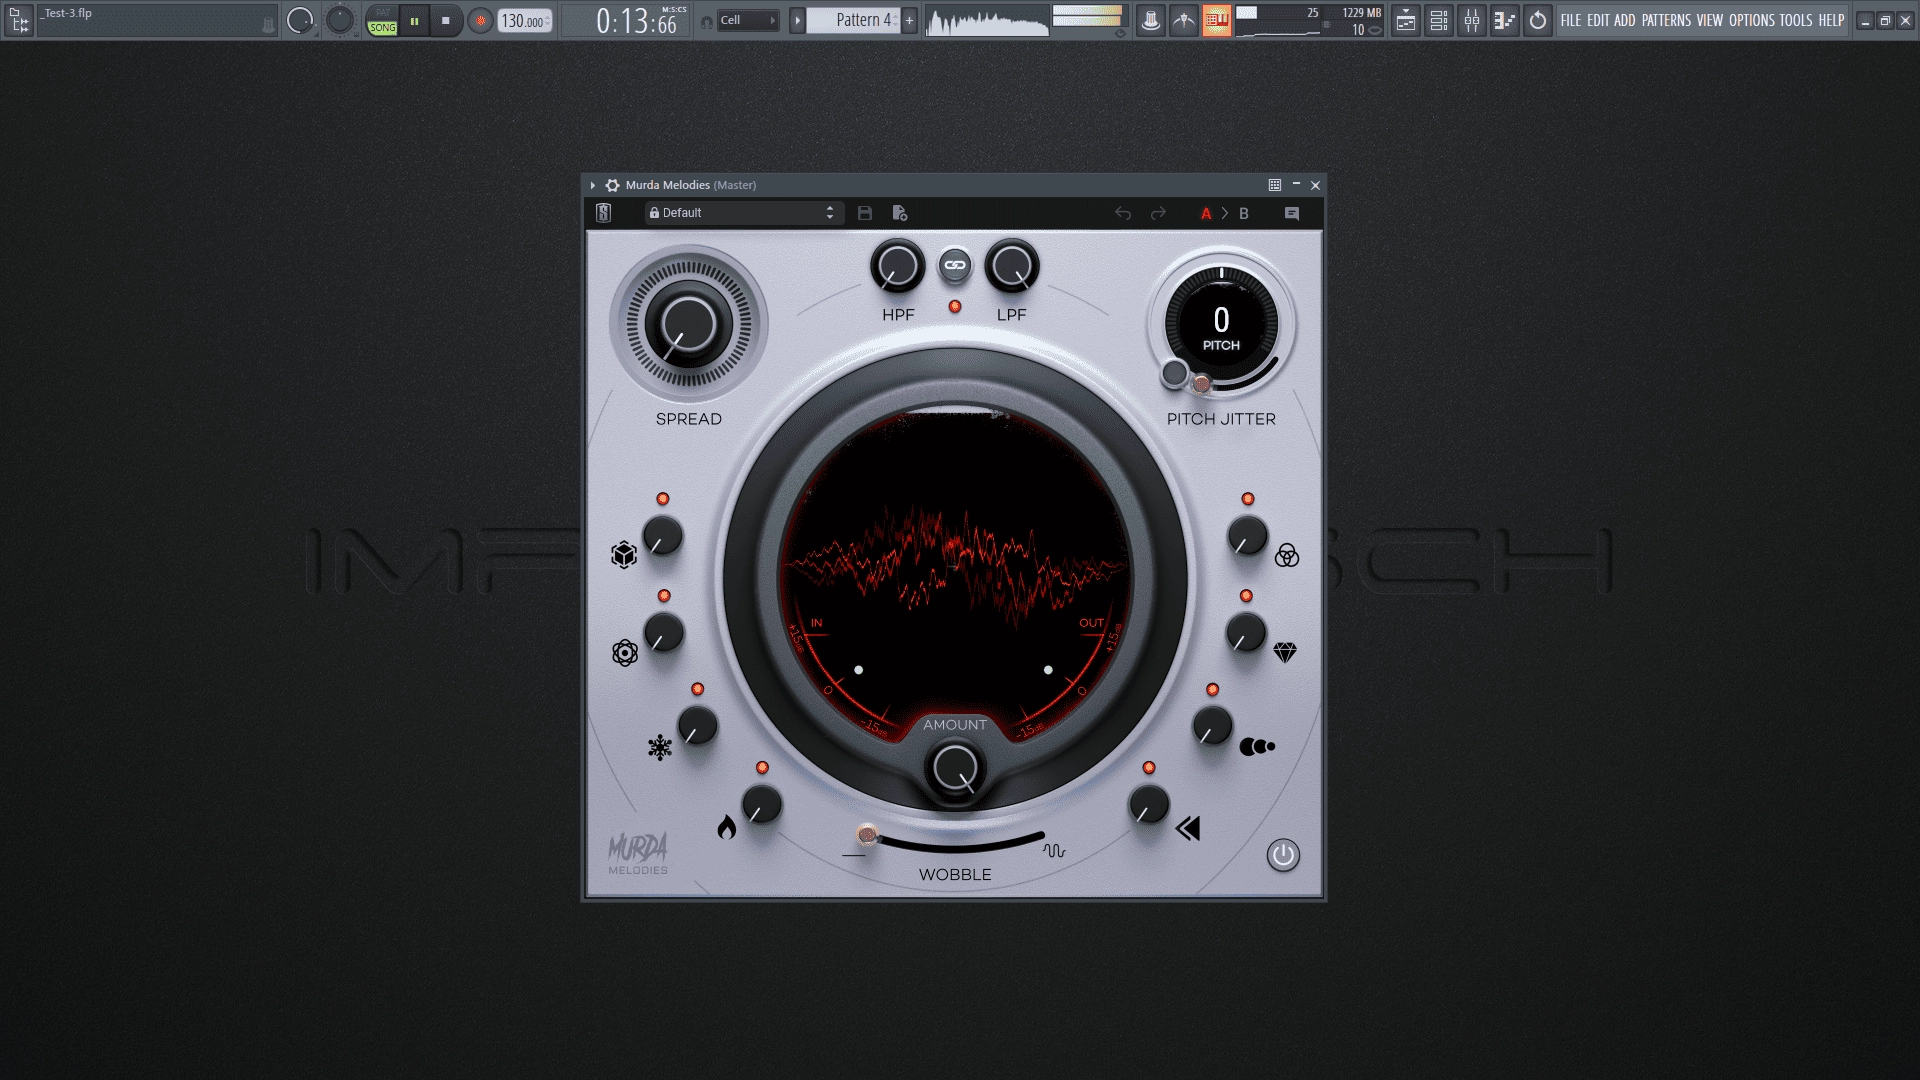Viewport: 1920px width, 1080px height.
Task: Toggle the red LED under the filter link
Action: coord(955,307)
